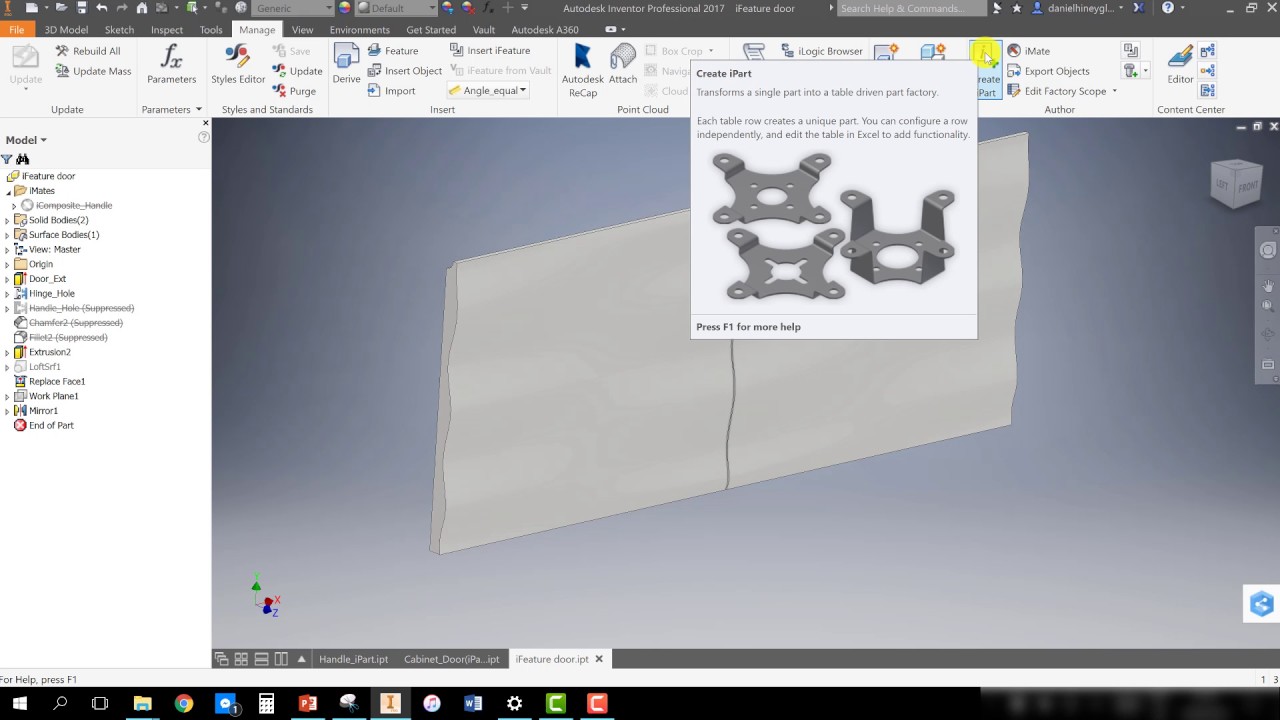Select the suppressed Handle_Hole feature
1280x720 pixels.
[x=81, y=308]
